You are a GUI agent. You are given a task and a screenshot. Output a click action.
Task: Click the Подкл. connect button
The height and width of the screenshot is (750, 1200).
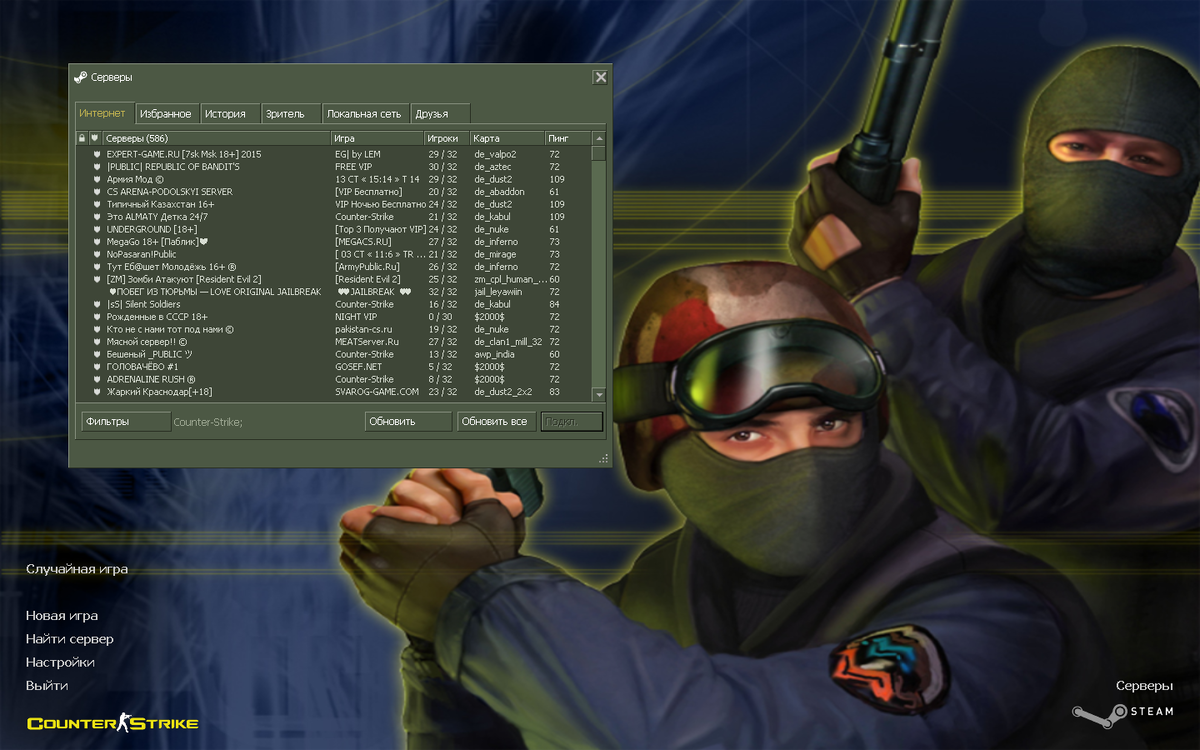572,422
